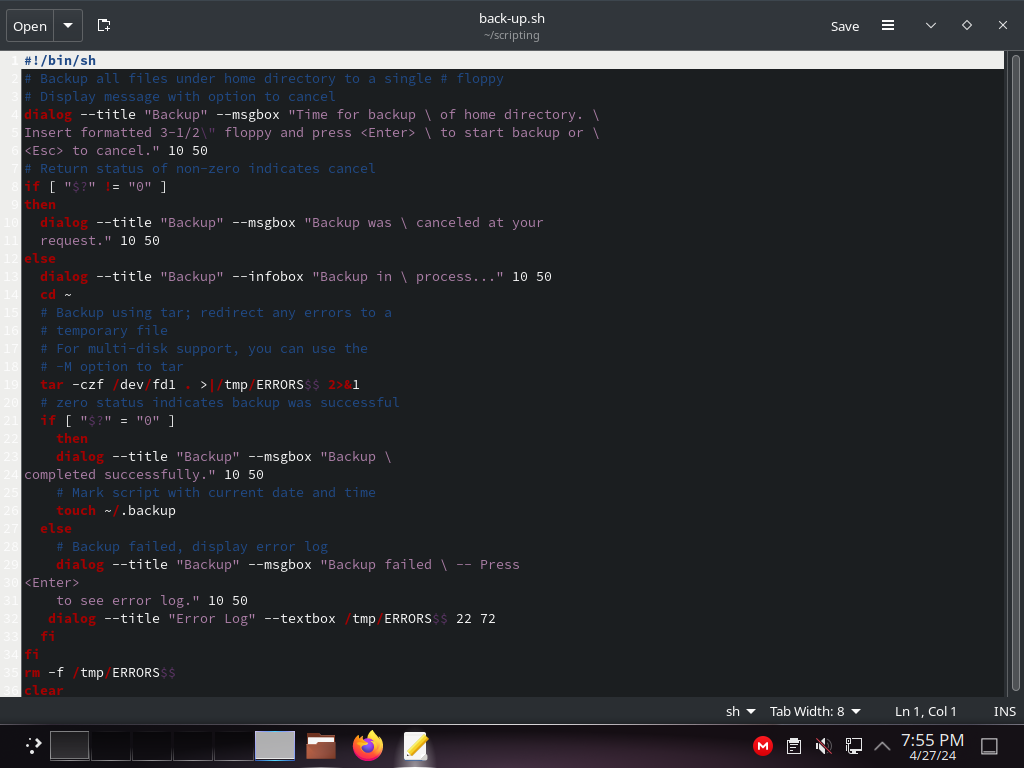Click the '# temporary file' comment
1024x768 pixels.
(x=104, y=330)
